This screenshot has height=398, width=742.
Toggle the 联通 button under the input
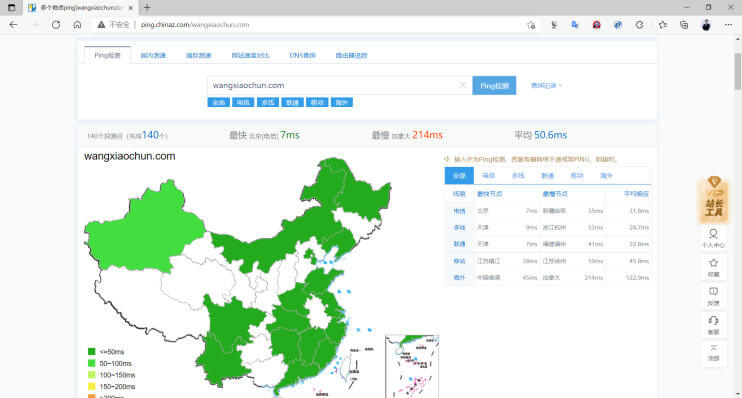[292, 102]
